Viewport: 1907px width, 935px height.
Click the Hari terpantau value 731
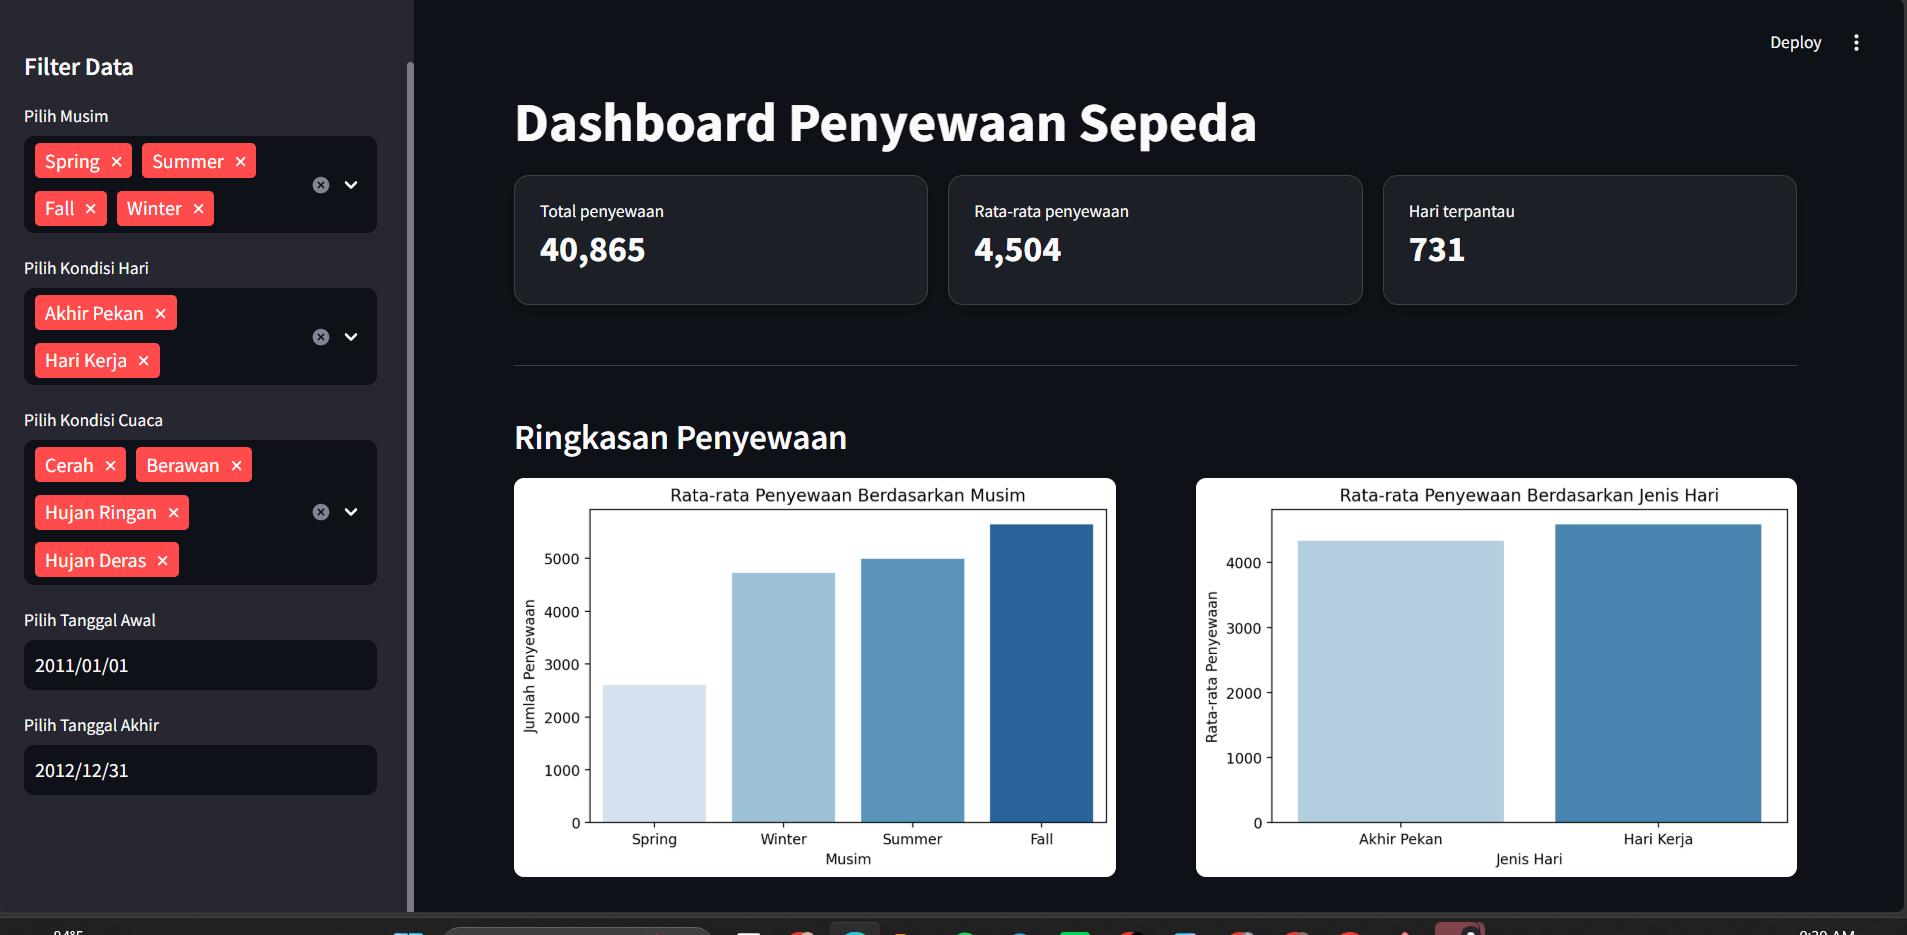pyautogui.click(x=1437, y=250)
